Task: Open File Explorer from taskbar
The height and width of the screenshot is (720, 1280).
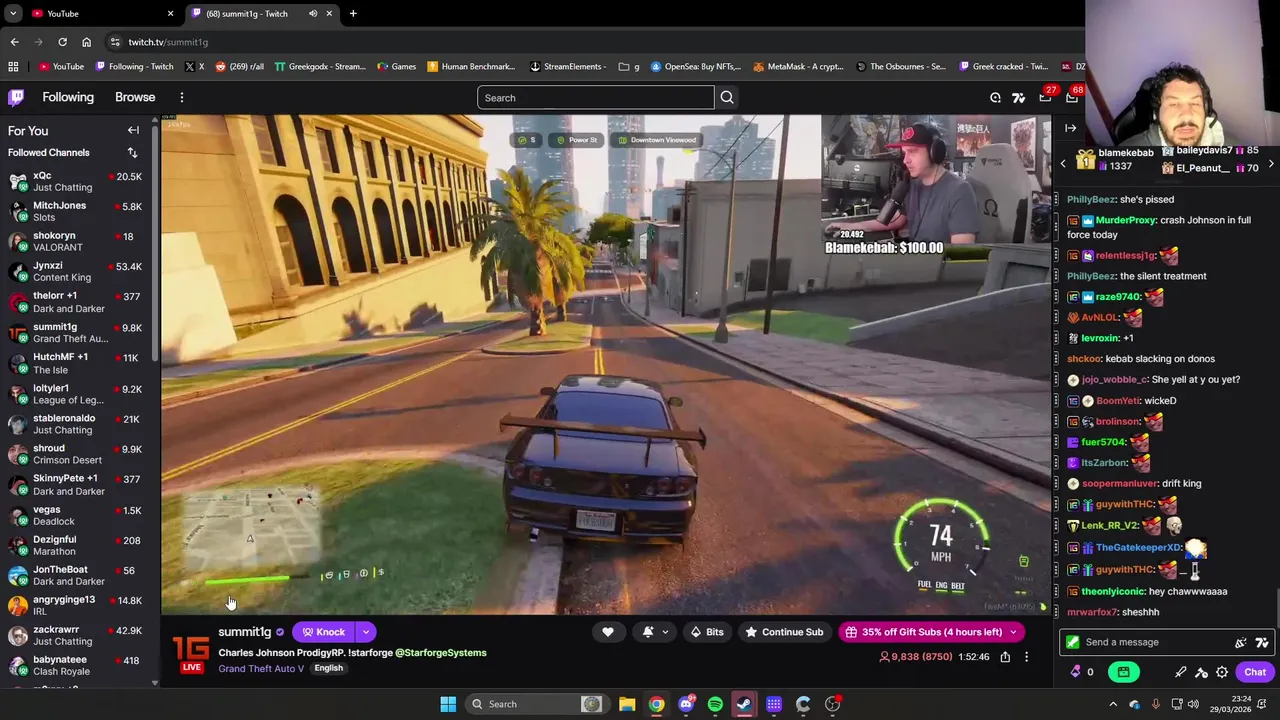Action: (627, 704)
